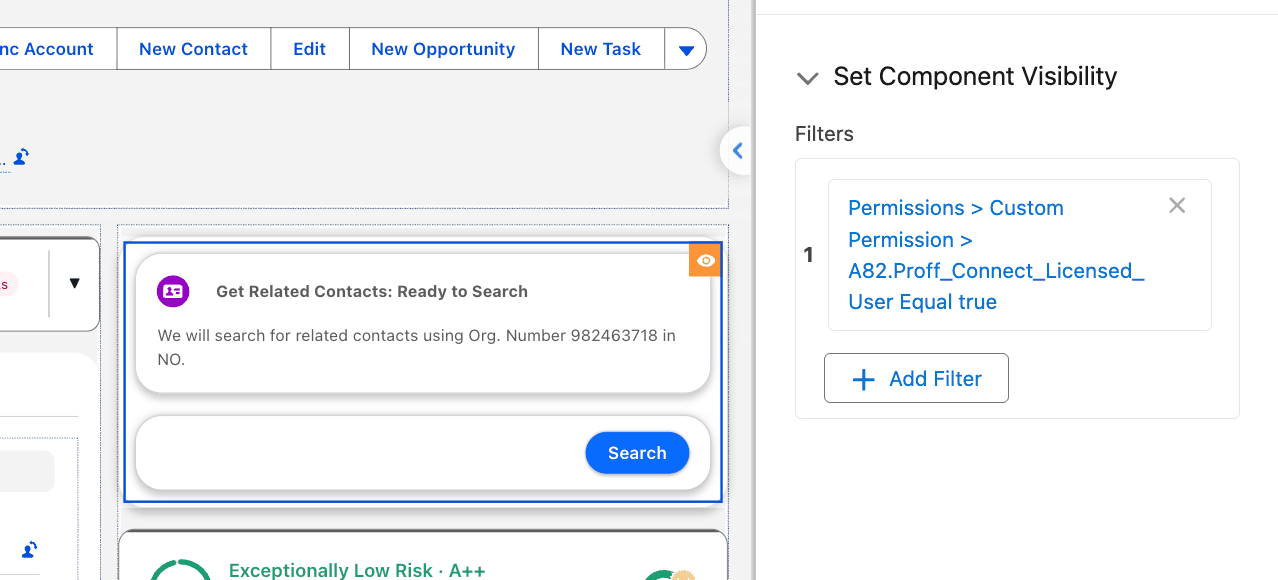Viewport: 1278px width, 580px height.
Task: Click the Get Related Contacts heading
Action: pyautogui.click(x=372, y=292)
